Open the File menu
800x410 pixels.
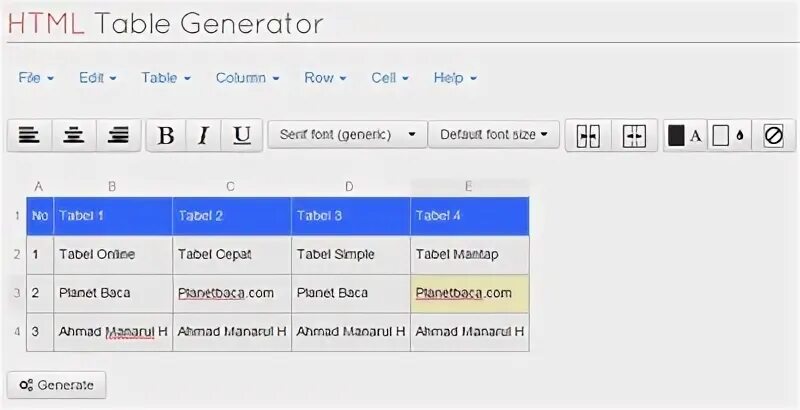coord(36,78)
